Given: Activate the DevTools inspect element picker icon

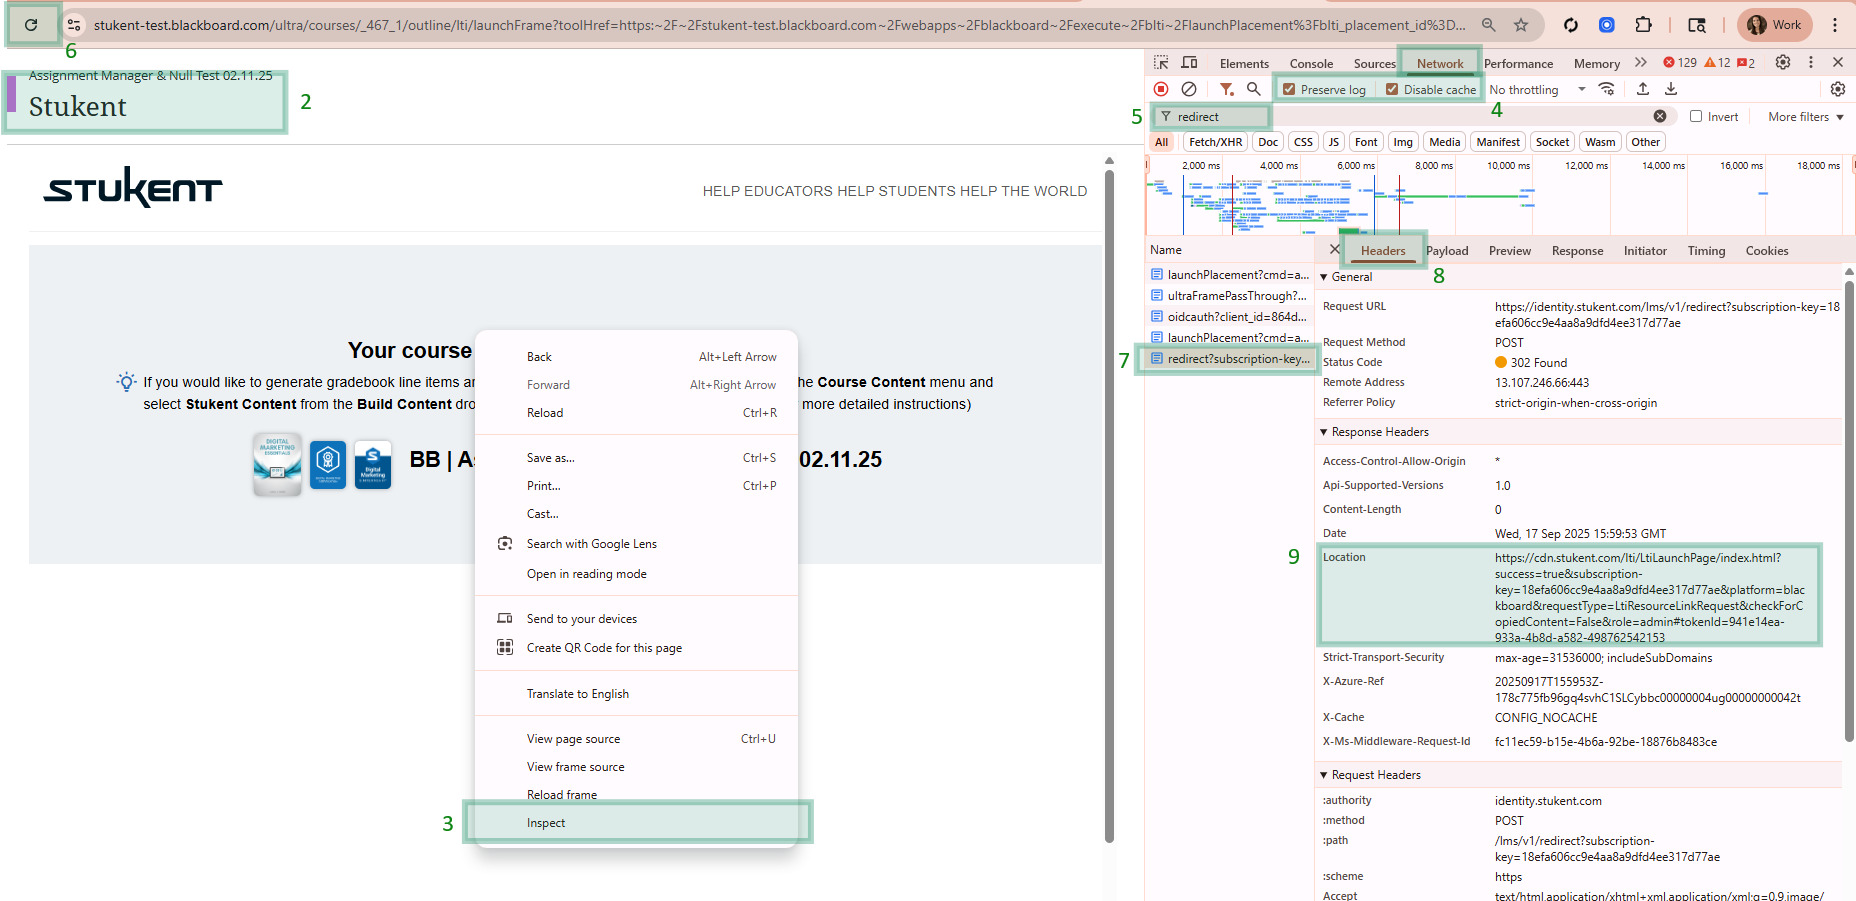Looking at the screenshot, I should pos(1161,63).
